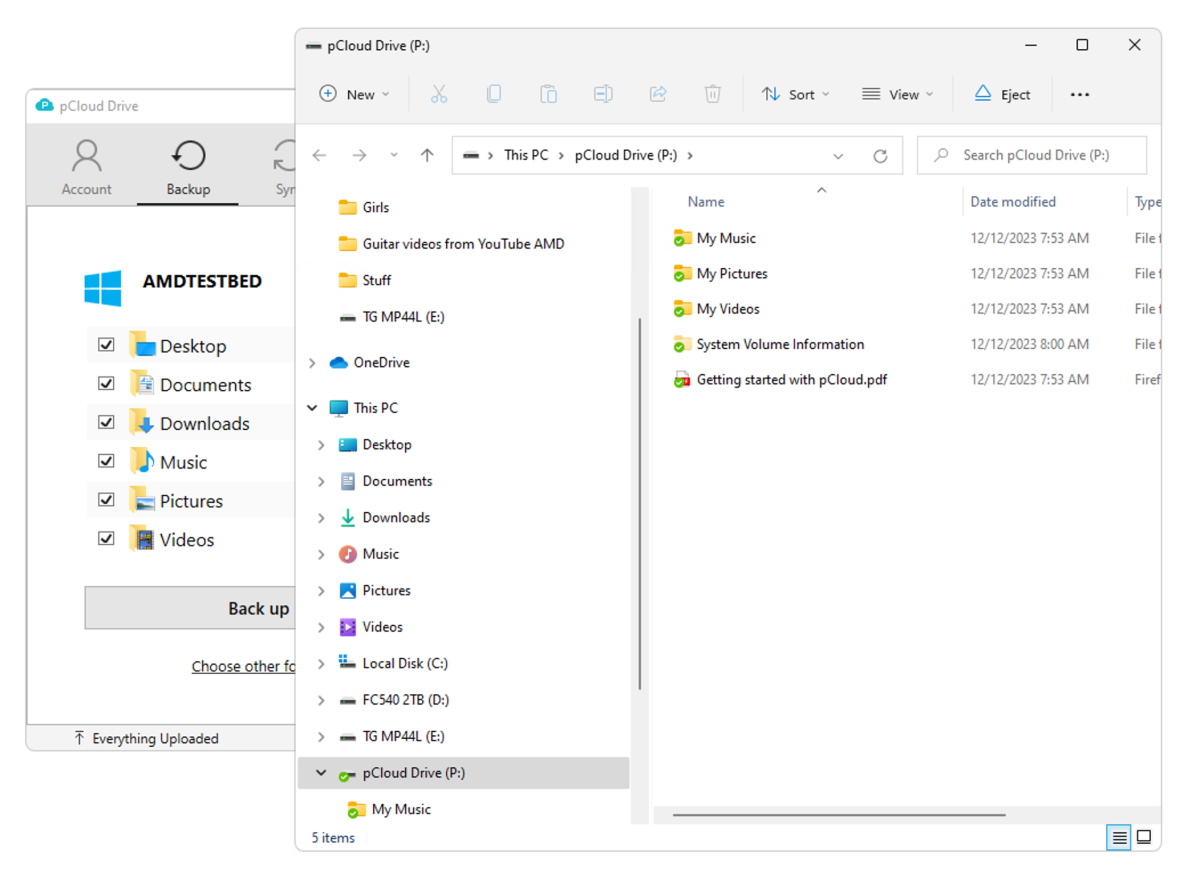Open the address bar history dropdown
The height and width of the screenshot is (877, 1200).
pyautogui.click(x=838, y=156)
